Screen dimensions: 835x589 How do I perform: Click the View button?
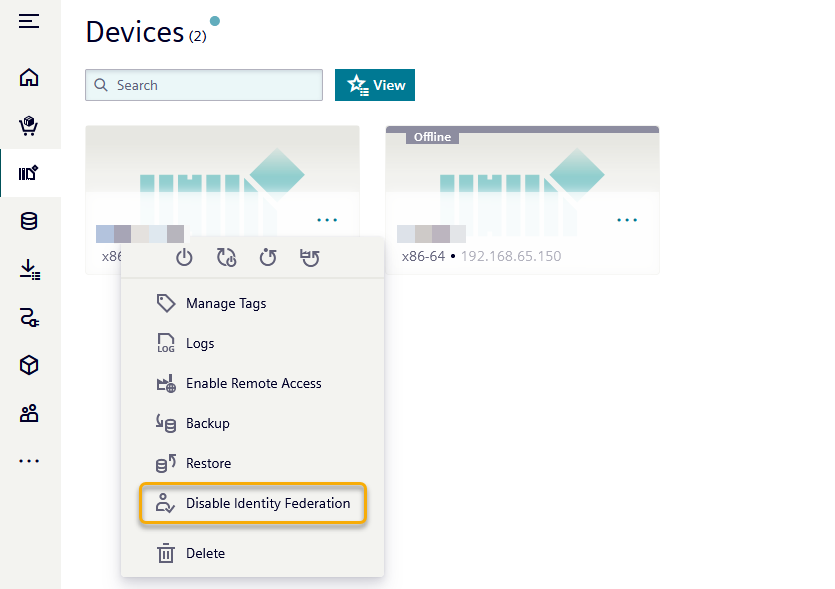(x=375, y=85)
